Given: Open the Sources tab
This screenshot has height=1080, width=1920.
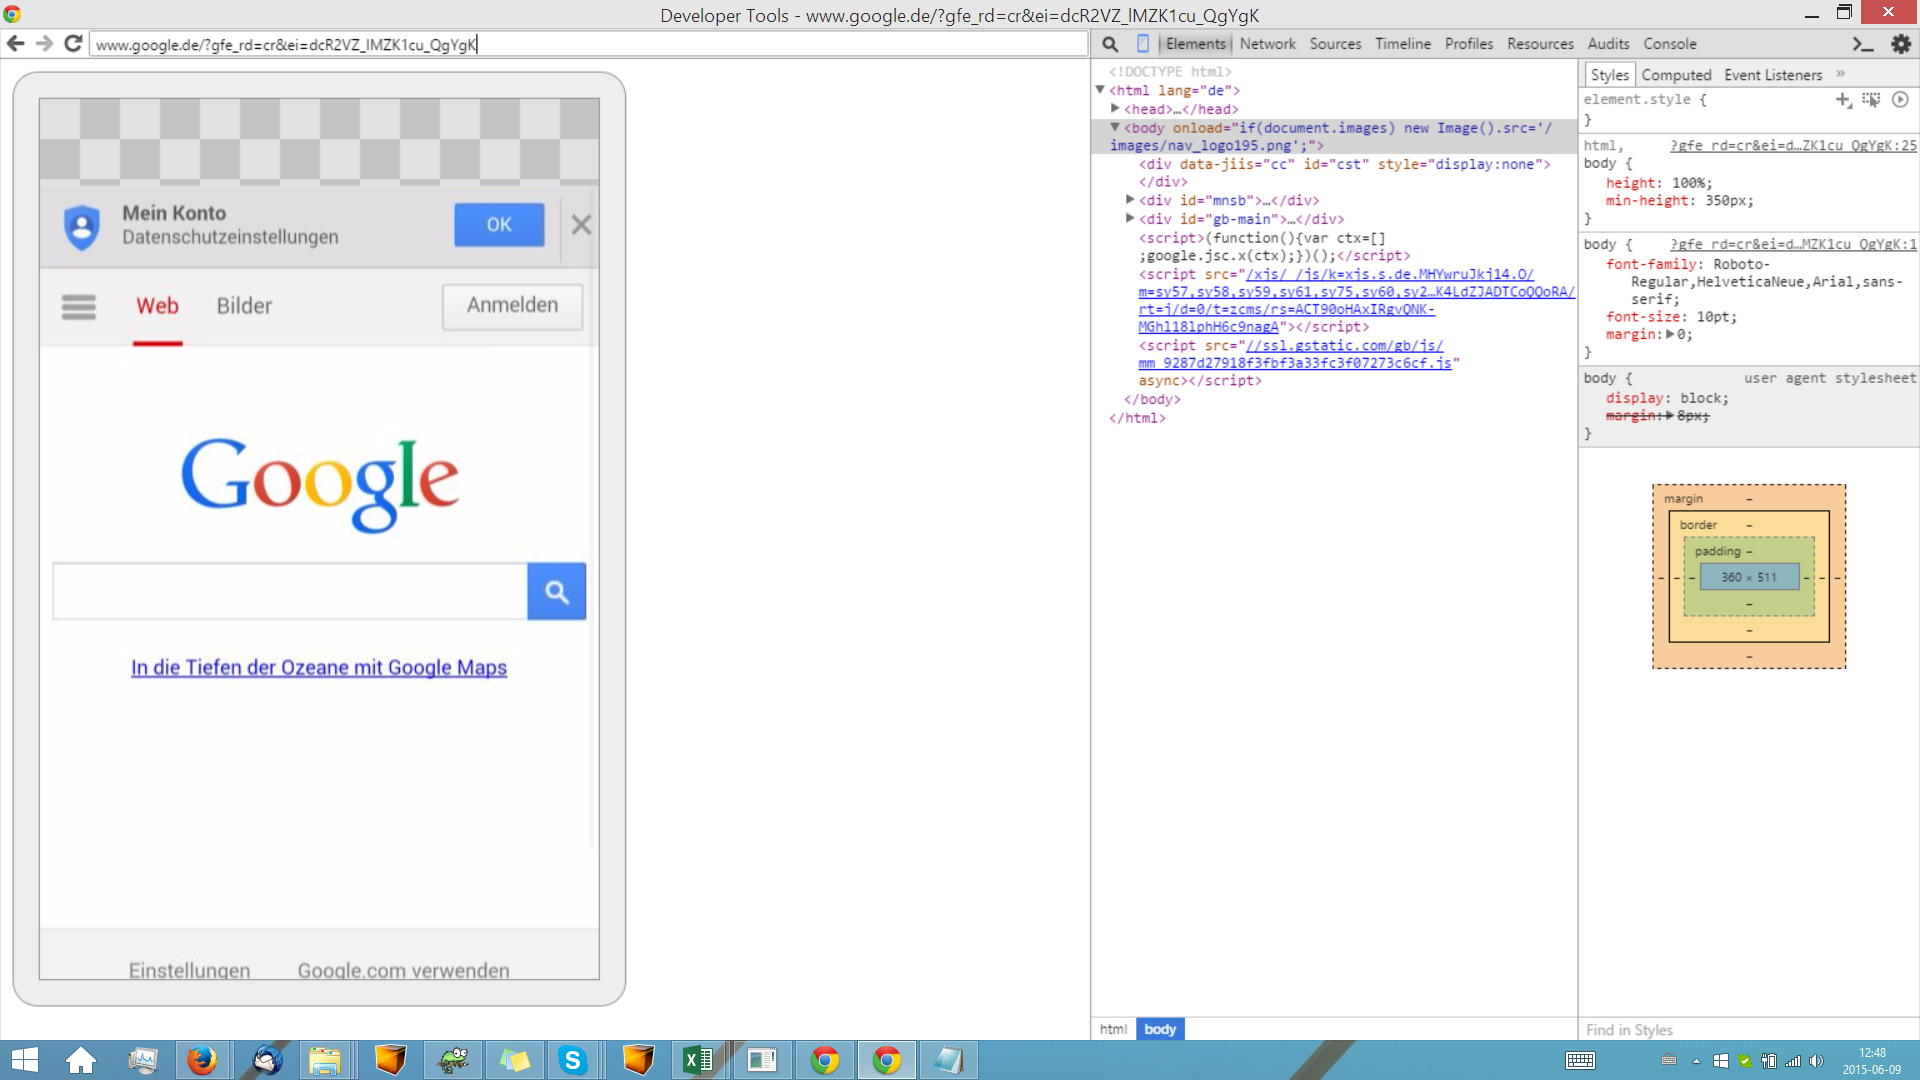Looking at the screenshot, I should click(1335, 44).
